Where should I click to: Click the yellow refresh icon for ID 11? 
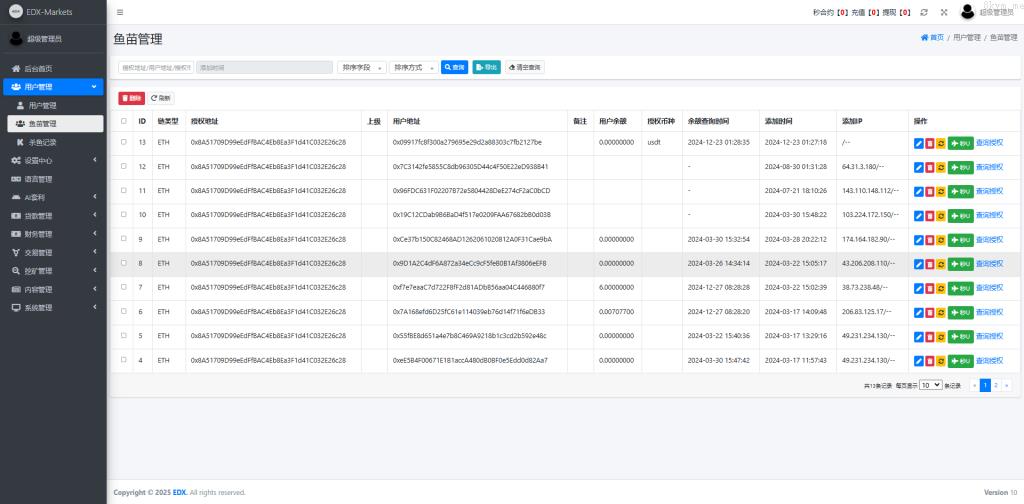coord(941,191)
